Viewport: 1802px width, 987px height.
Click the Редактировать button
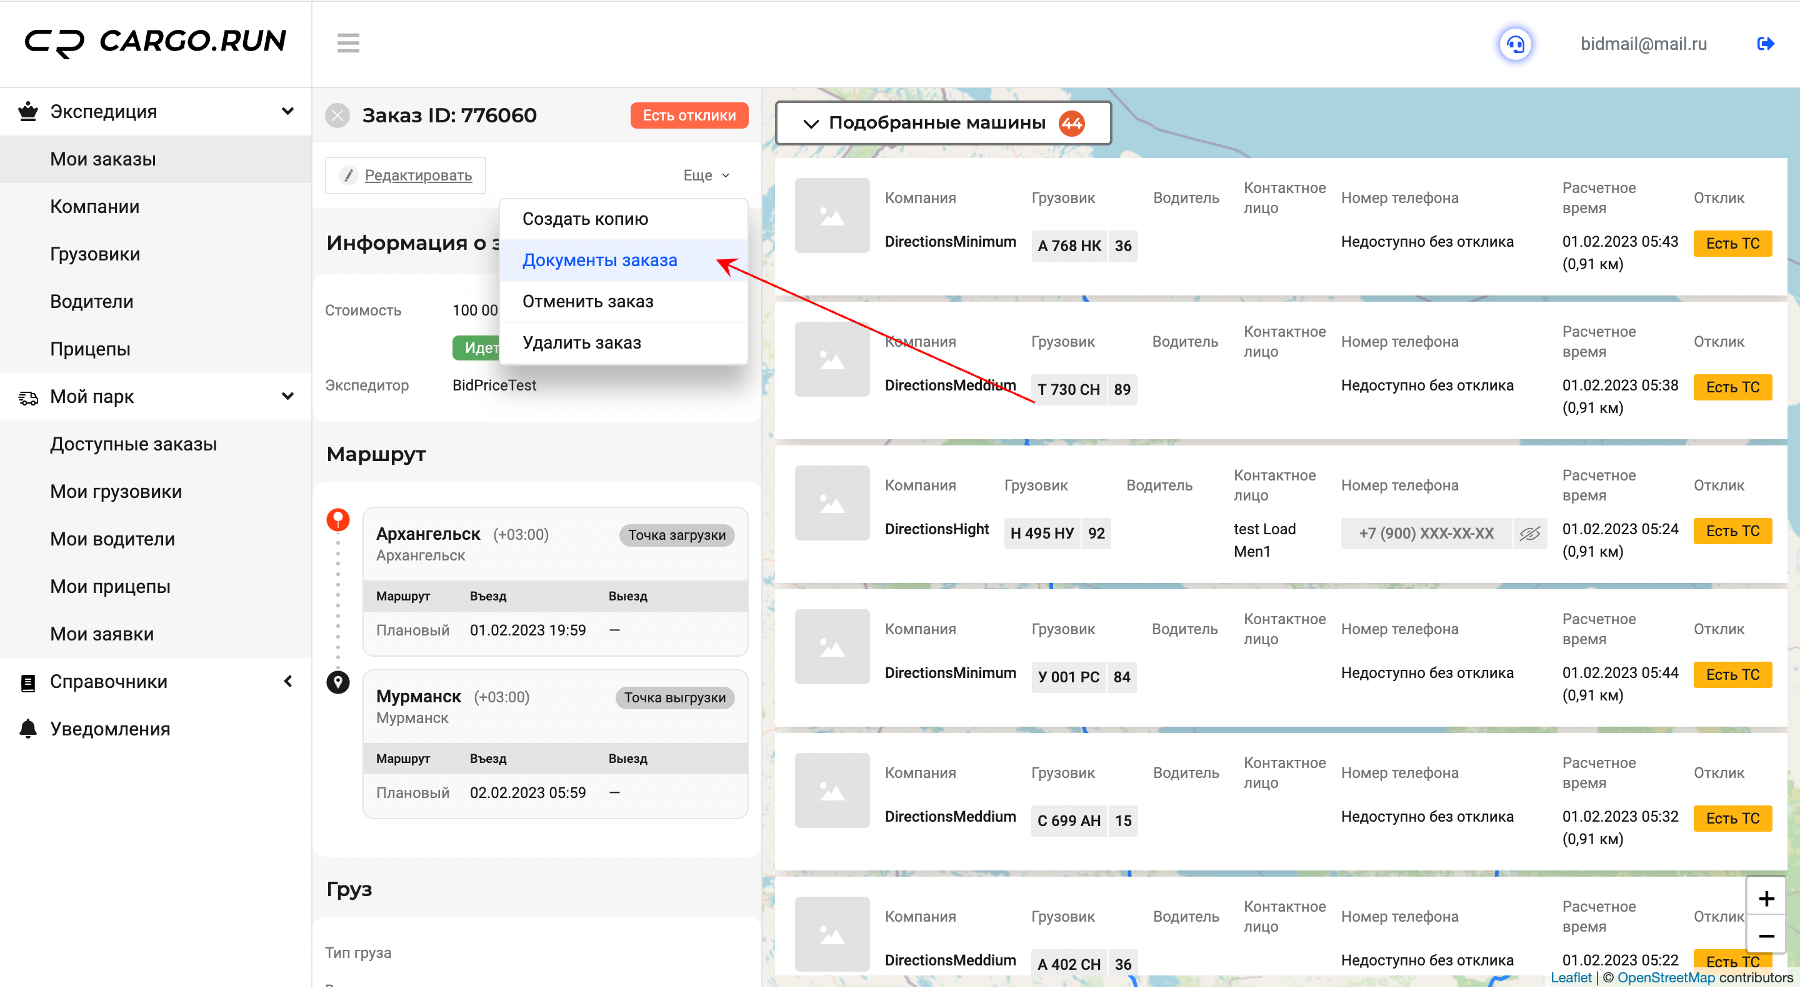click(406, 175)
